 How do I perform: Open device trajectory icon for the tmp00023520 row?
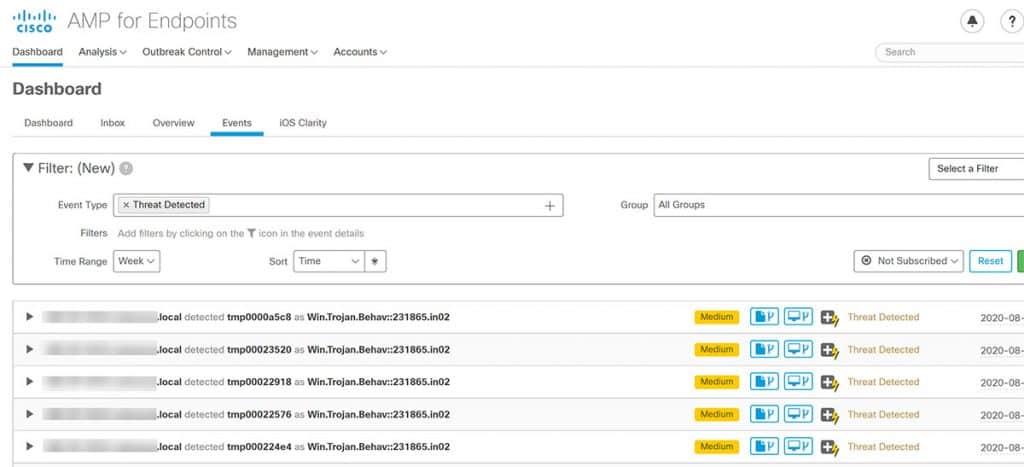(x=798, y=349)
